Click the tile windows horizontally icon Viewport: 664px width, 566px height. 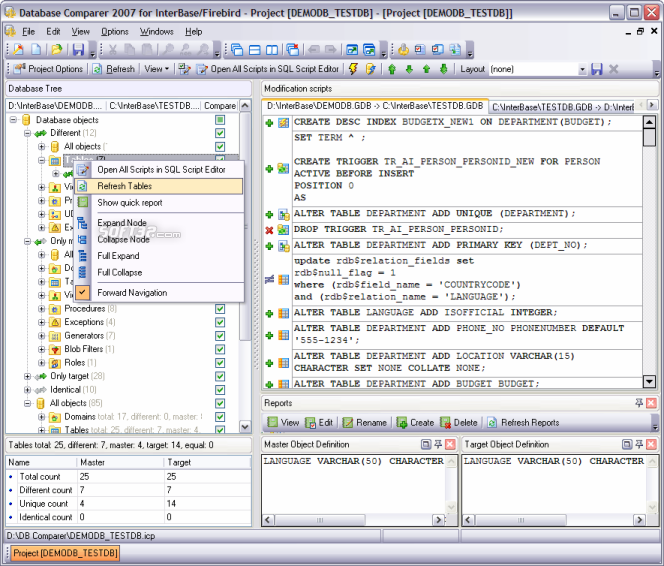pyautogui.click(x=255, y=50)
